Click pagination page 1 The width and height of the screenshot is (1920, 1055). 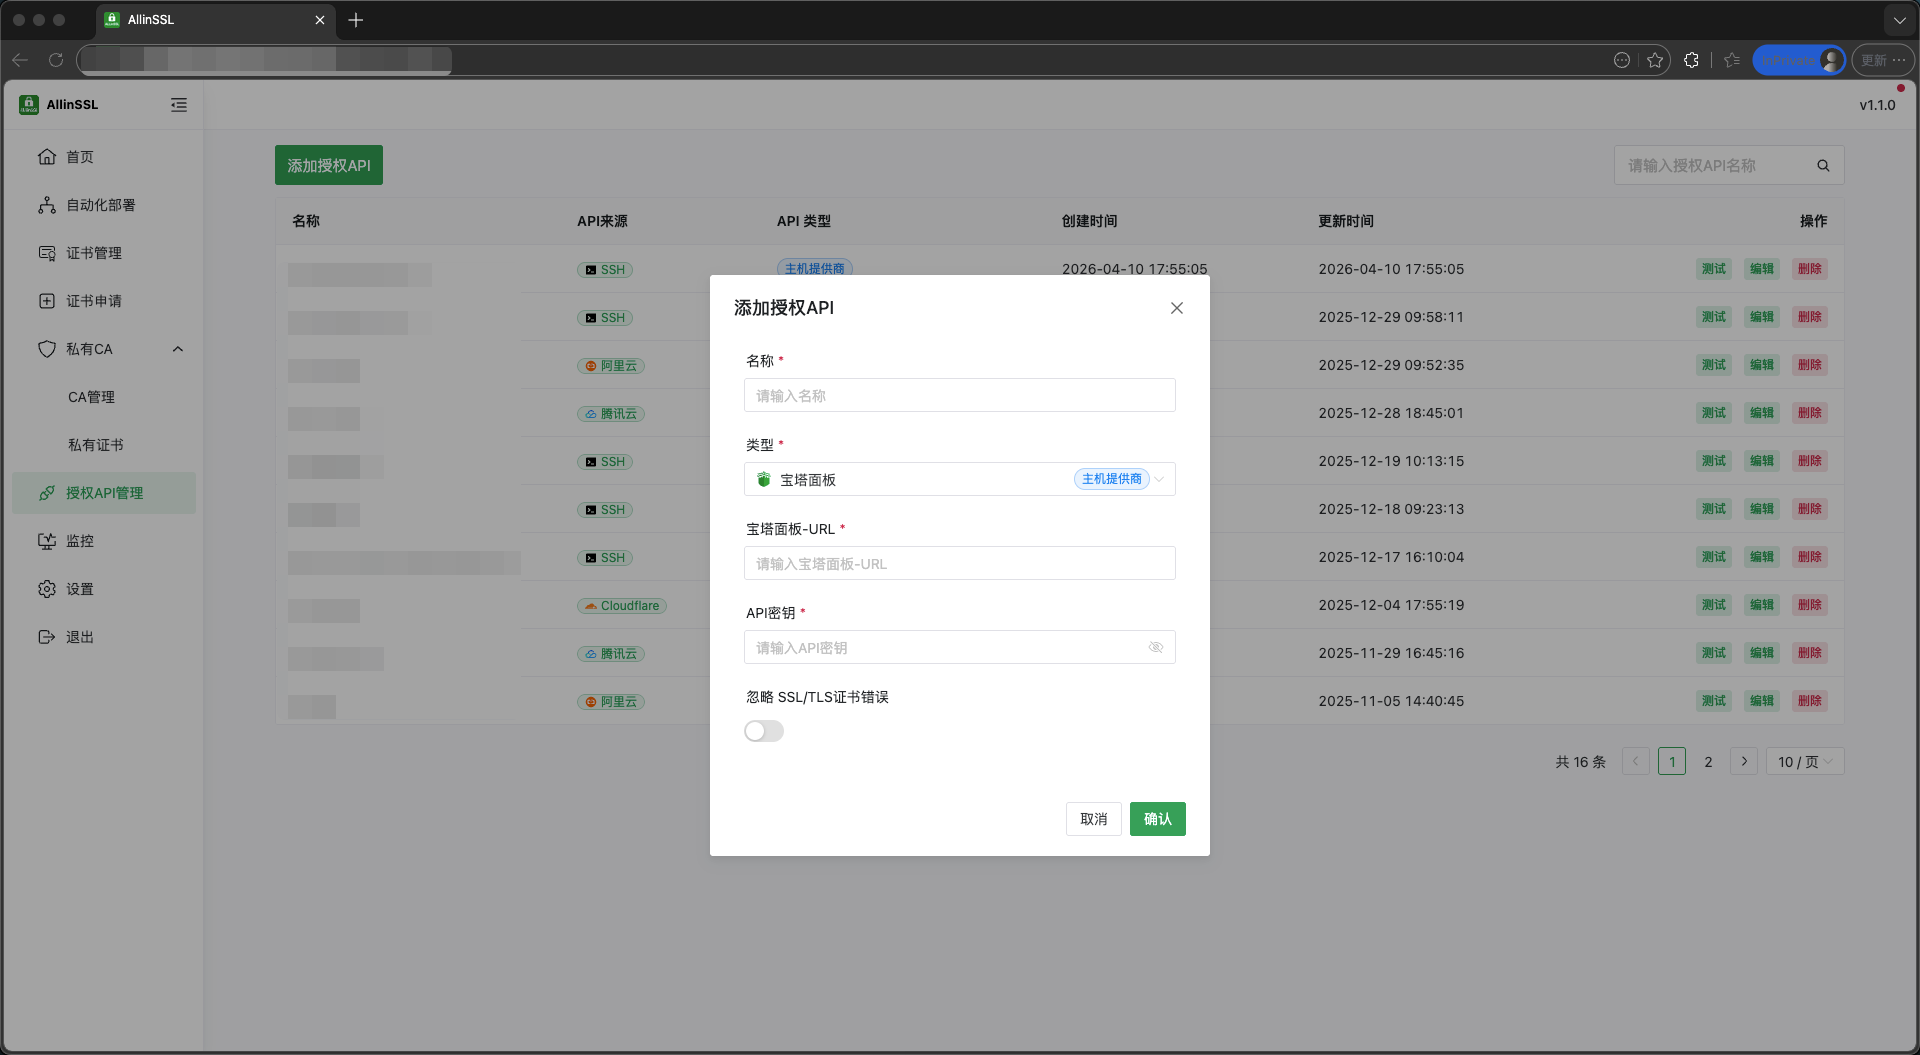click(x=1672, y=761)
